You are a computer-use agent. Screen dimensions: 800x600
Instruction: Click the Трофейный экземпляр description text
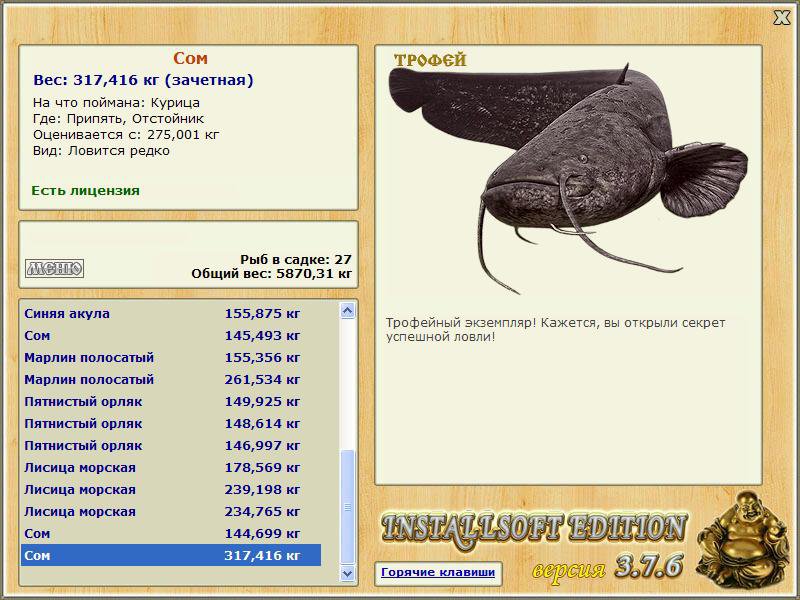(555, 330)
